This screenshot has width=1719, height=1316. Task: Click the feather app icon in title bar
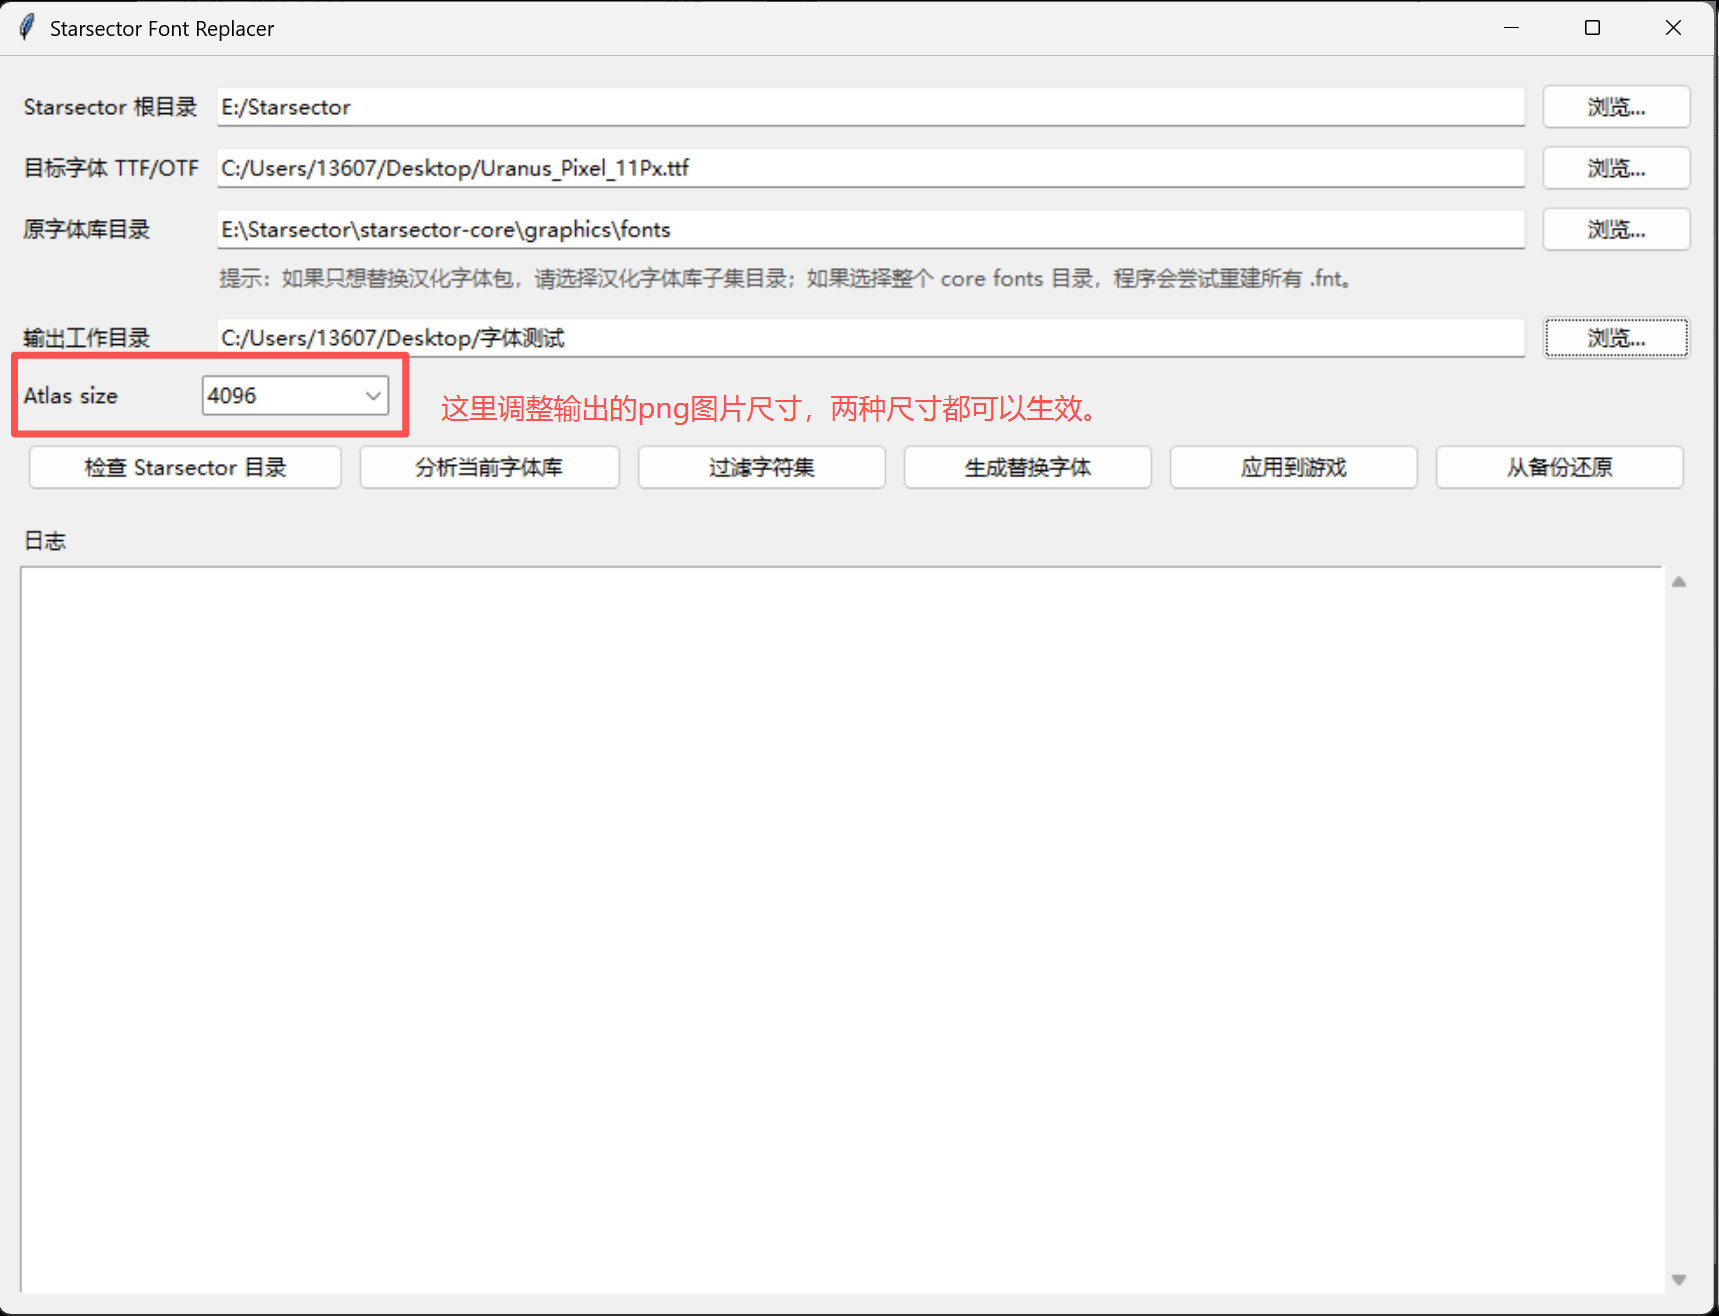tap(27, 28)
